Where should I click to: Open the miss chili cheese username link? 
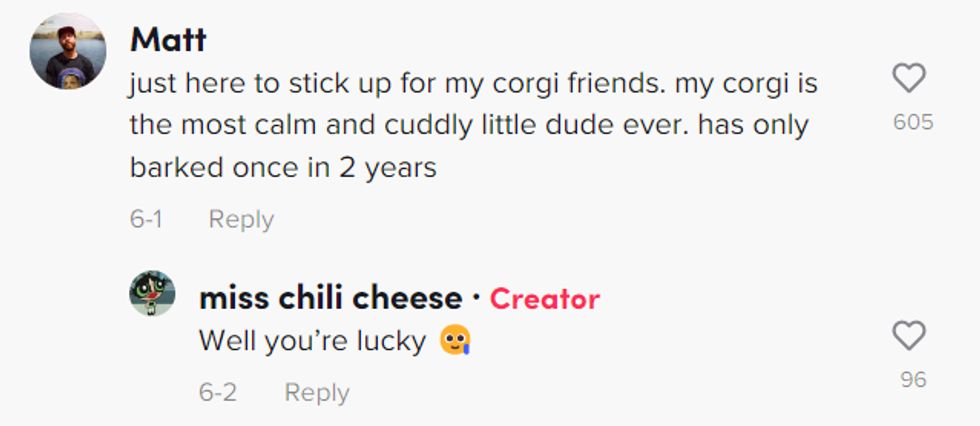point(330,298)
